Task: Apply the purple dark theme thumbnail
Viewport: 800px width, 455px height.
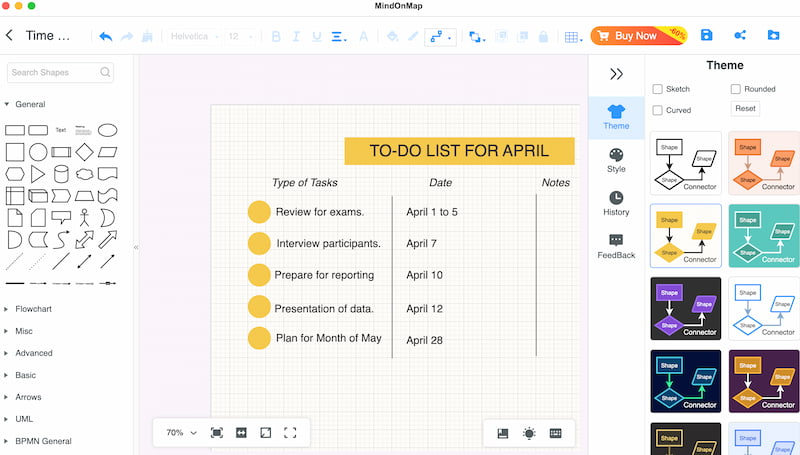Action: [x=686, y=309]
